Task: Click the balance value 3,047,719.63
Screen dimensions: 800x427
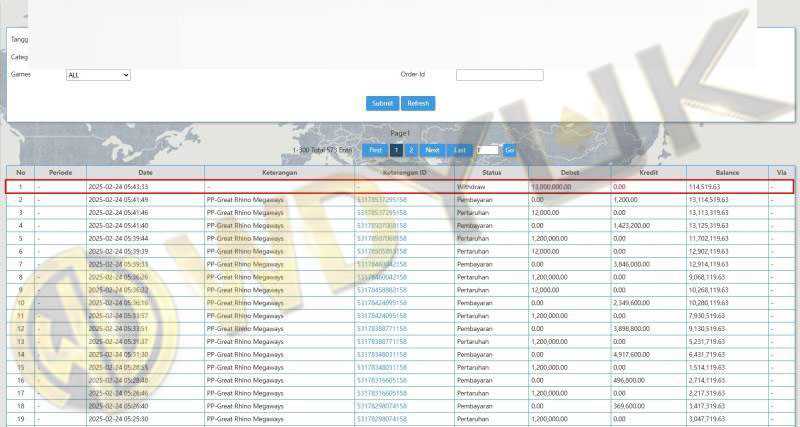Action: coord(707,419)
